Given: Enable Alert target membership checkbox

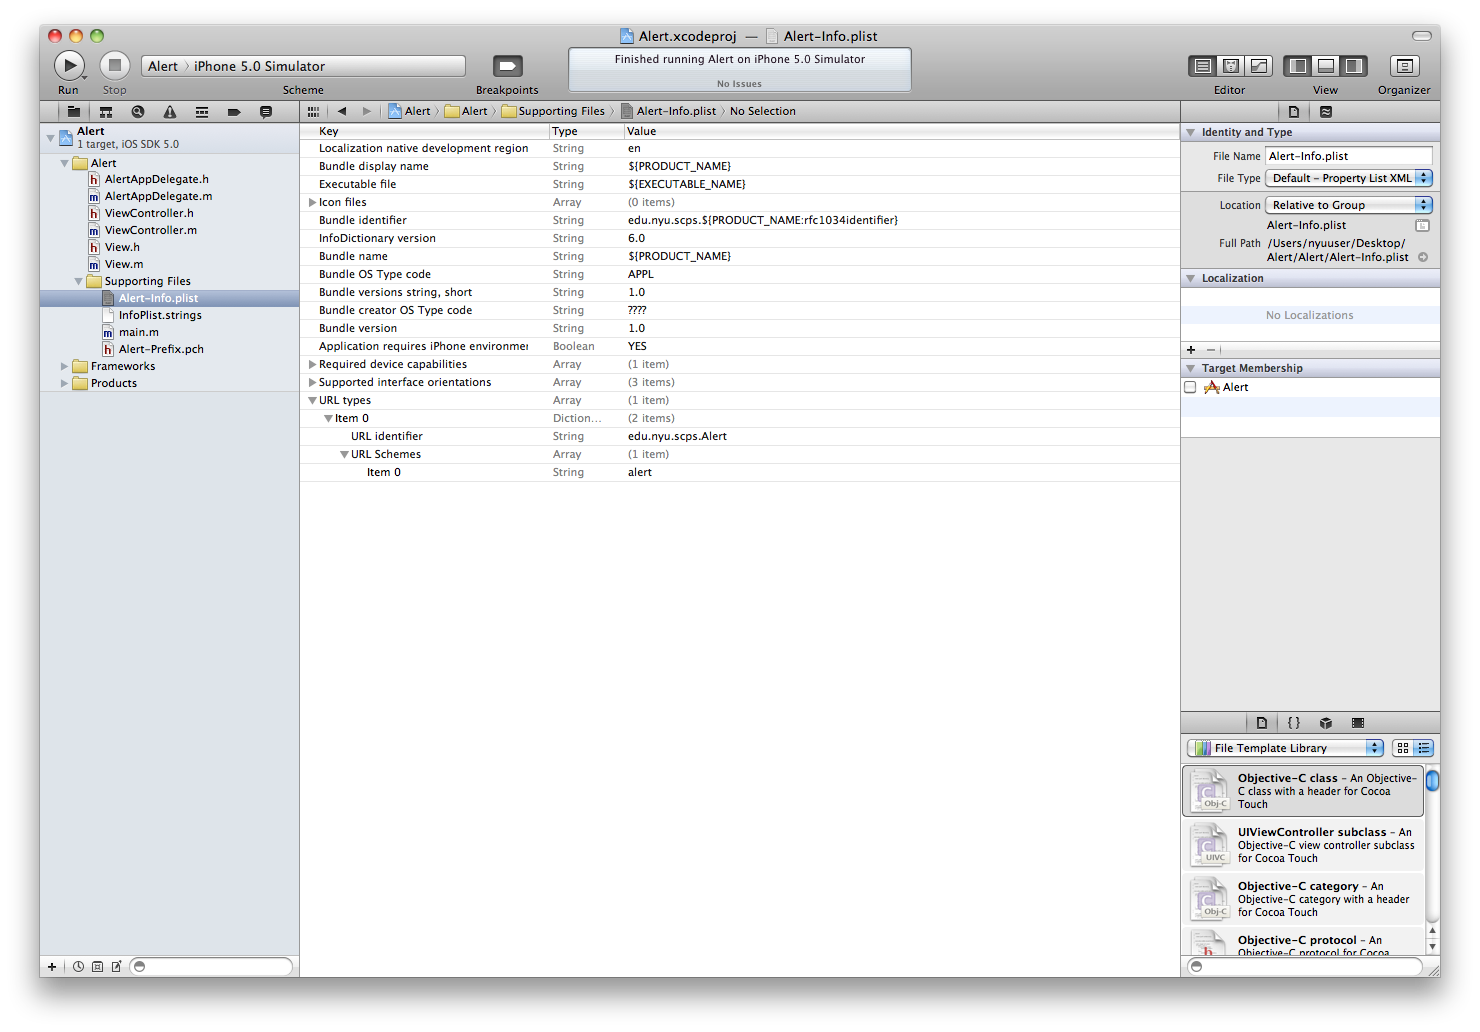Looking at the screenshot, I should tap(1190, 388).
